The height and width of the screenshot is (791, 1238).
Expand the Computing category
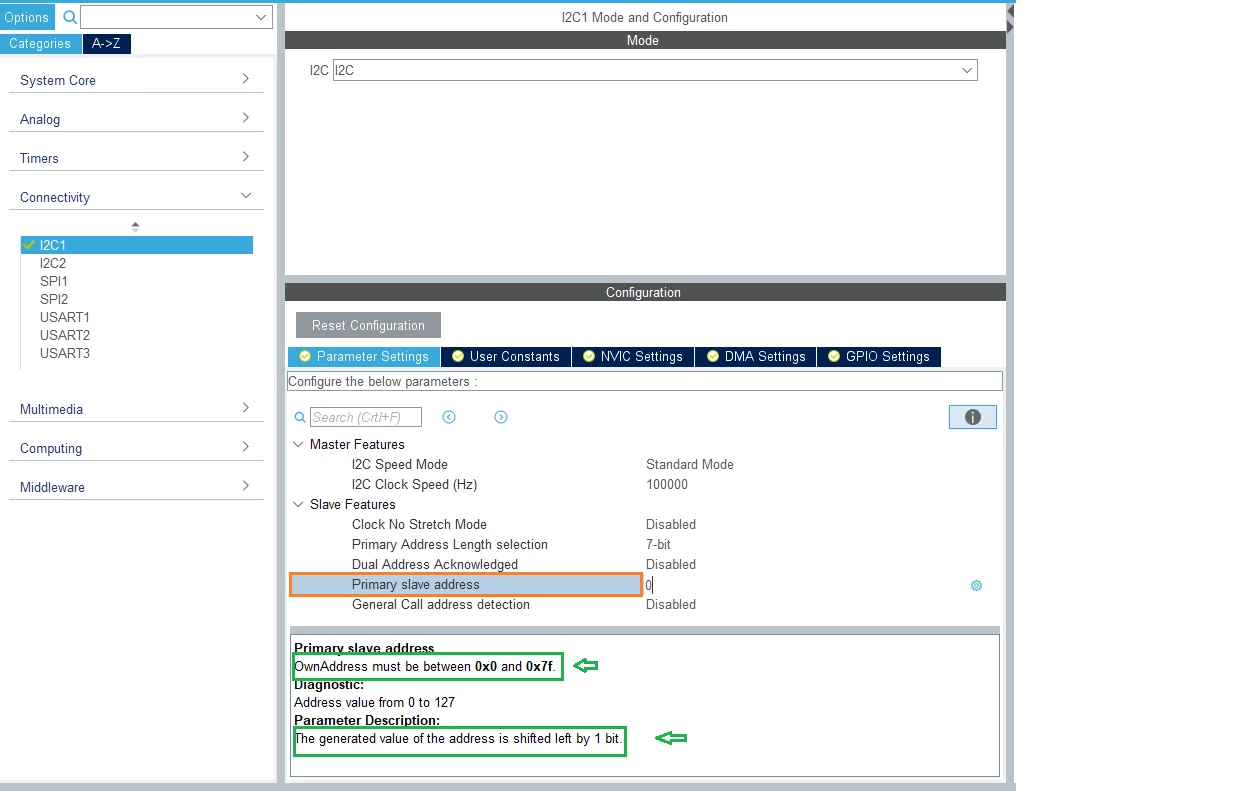pos(136,448)
